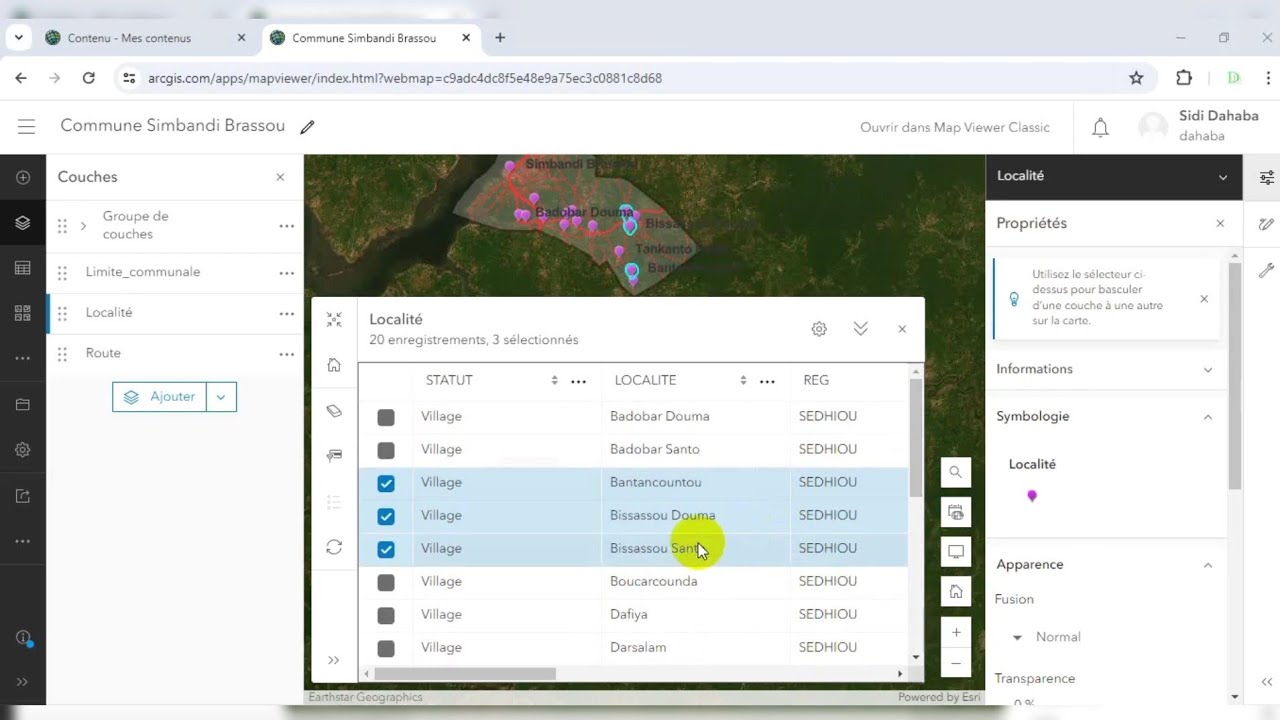Open options menu for Route layer
1280x720 pixels.
coord(287,354)
